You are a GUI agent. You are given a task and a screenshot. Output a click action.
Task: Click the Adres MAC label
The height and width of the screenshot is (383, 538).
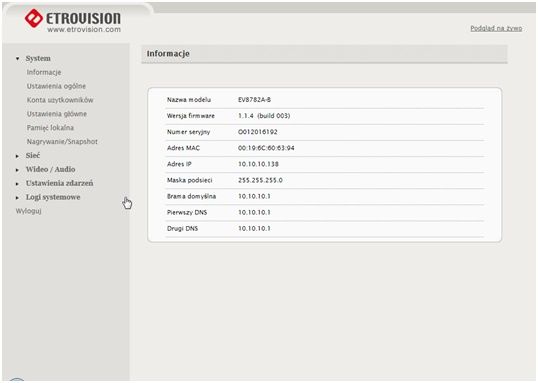[183, 148]
